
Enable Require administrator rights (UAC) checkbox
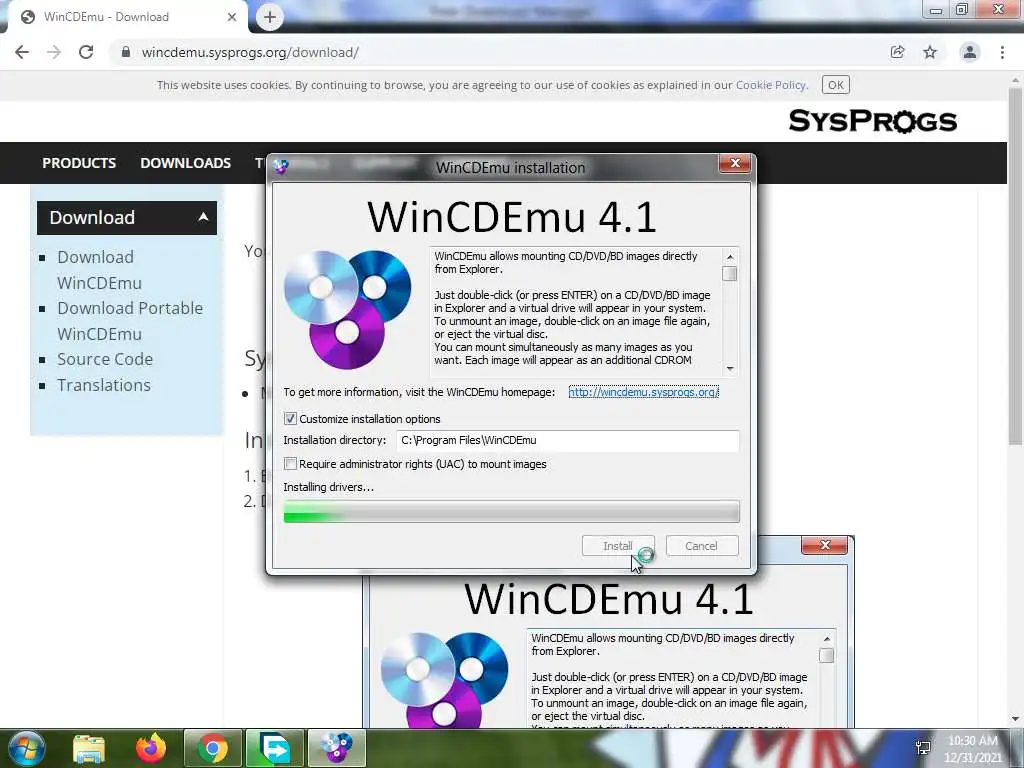290,464
